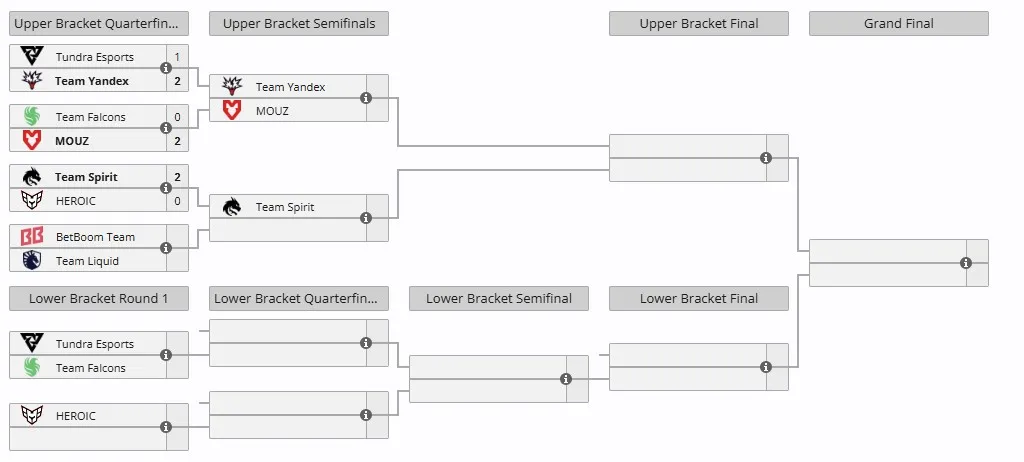Viewport: 1024px width, 462px height.
Task: Click the Grand Final column header
Action: coord(899,24)
